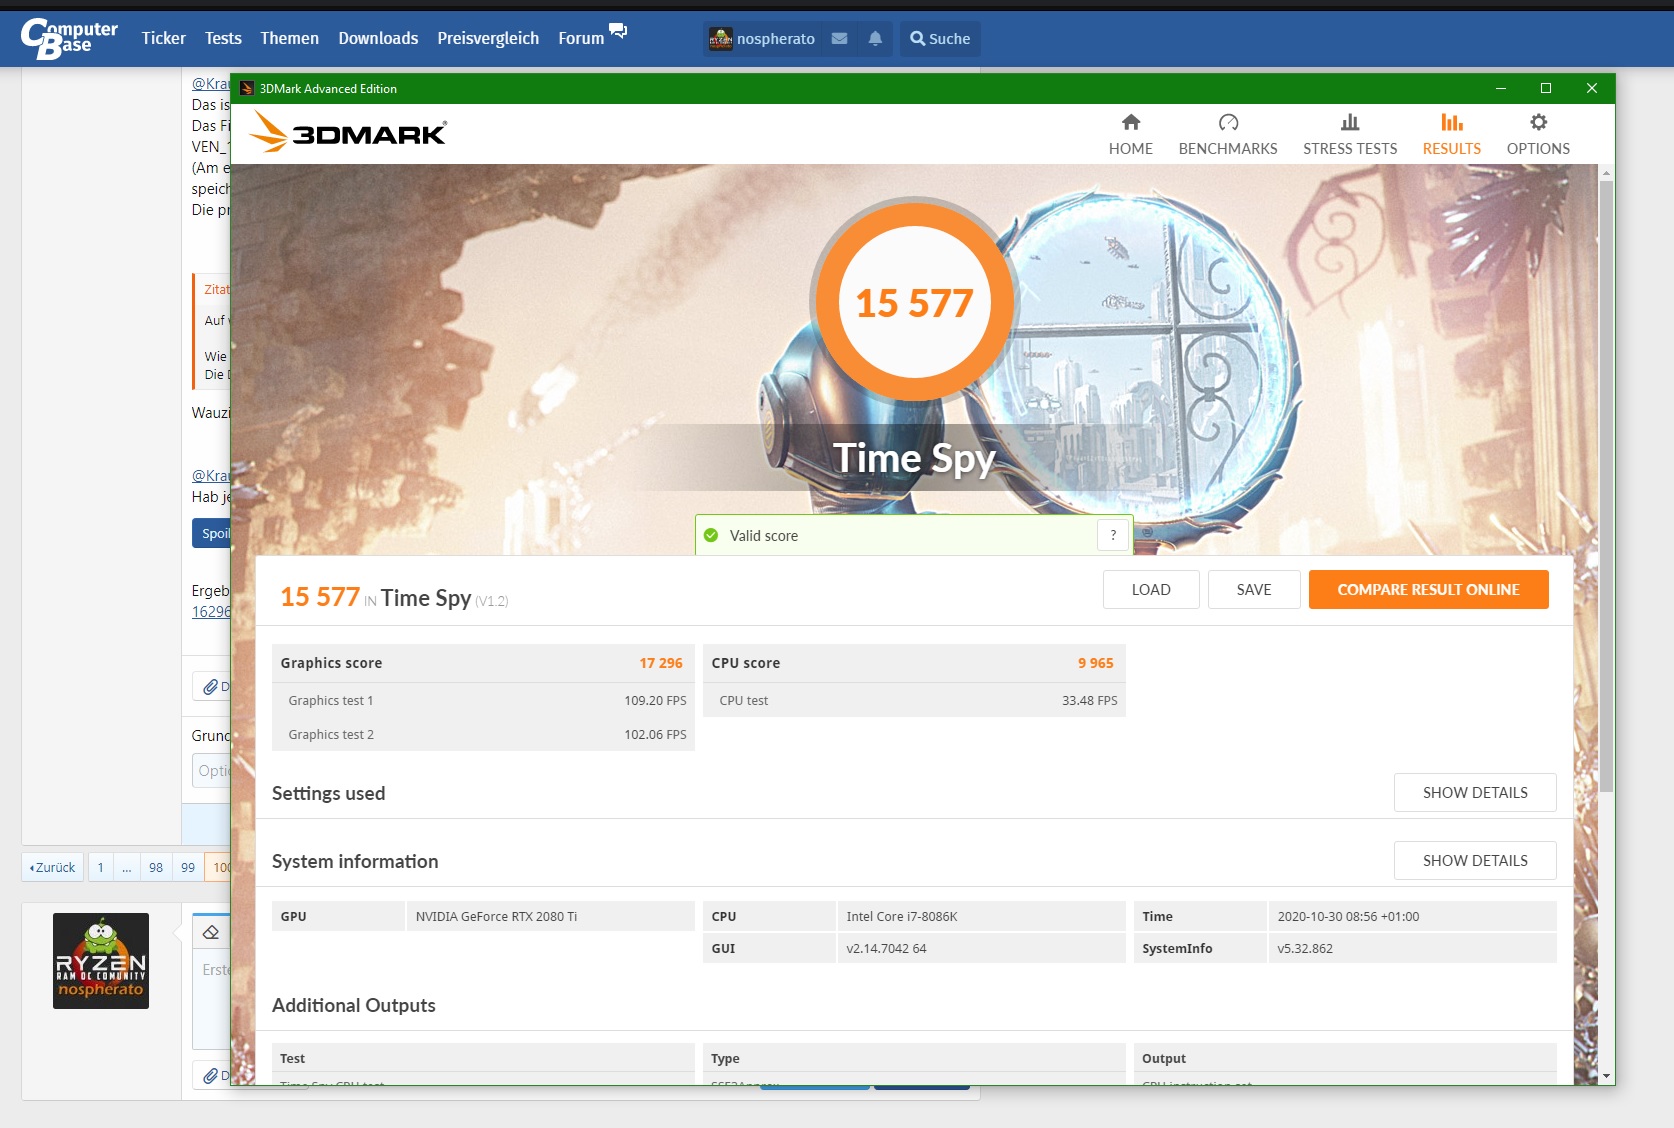The width and height of the screenshot is (1674, 1128).
Task: Click the ComputerBase logo in browser
Action: [x=69, y=38]
